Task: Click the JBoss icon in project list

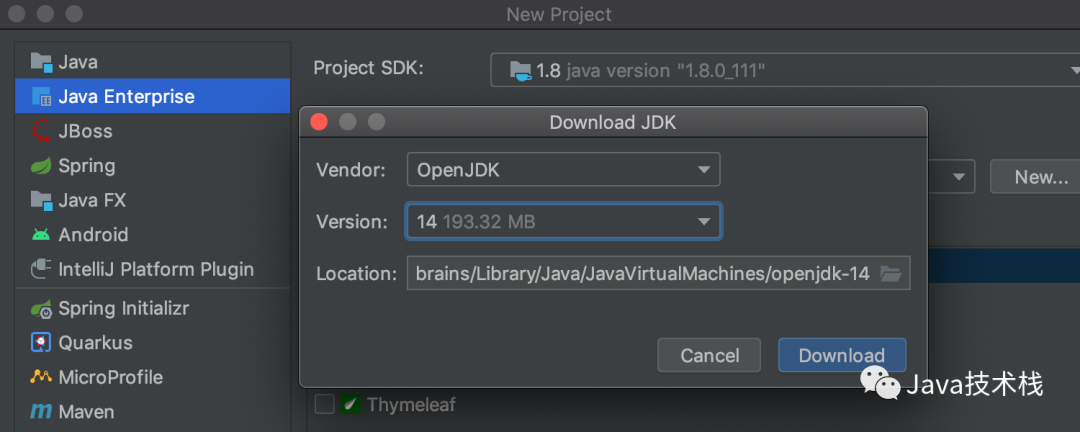Action: [x=41, y=131]
